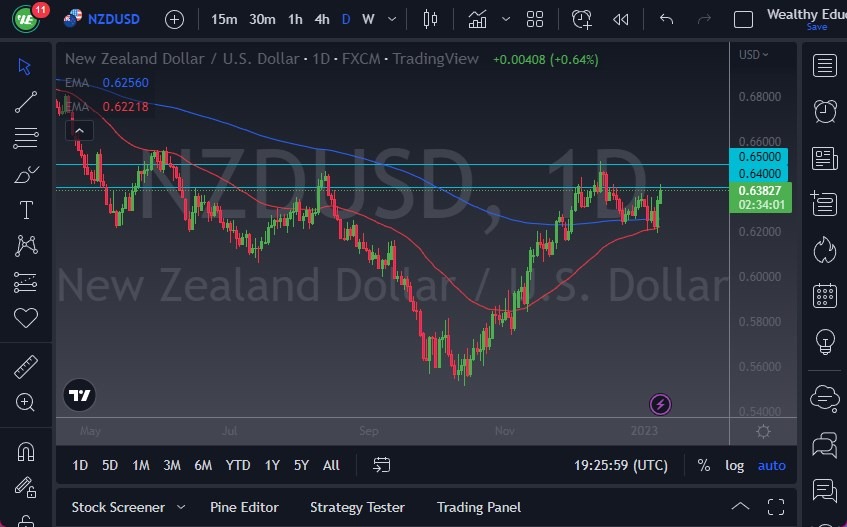Open the user profile avatar menu

click(x=25, y=19)
